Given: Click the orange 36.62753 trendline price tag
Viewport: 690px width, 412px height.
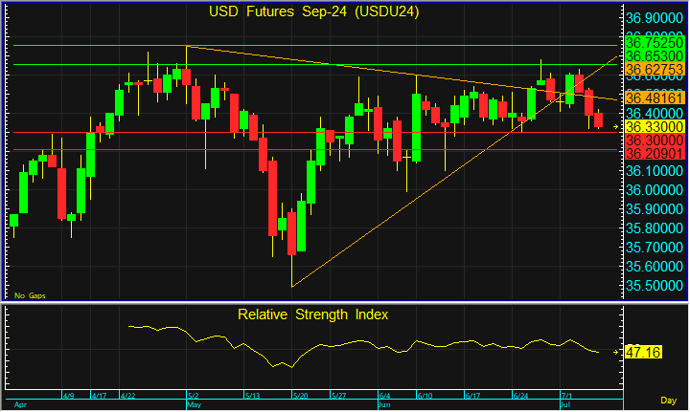Looking at the screenshot, I should (x=654, y=70).
